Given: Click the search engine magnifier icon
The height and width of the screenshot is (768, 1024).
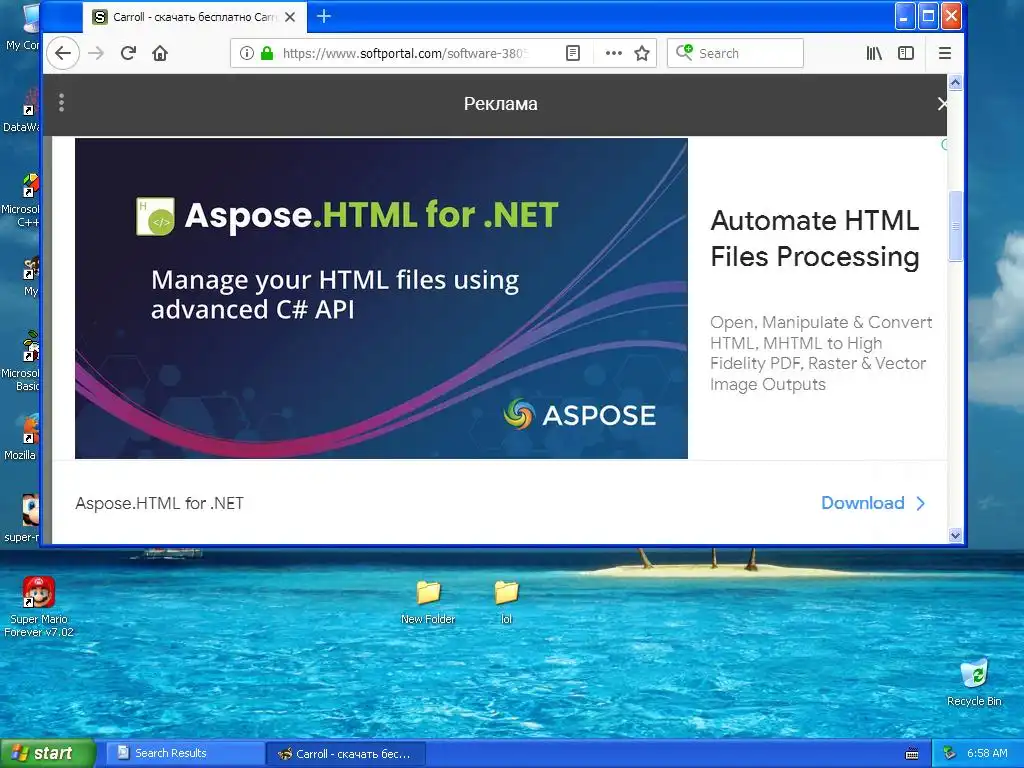Looking at the screenshot, I should [x=684, y=52].
